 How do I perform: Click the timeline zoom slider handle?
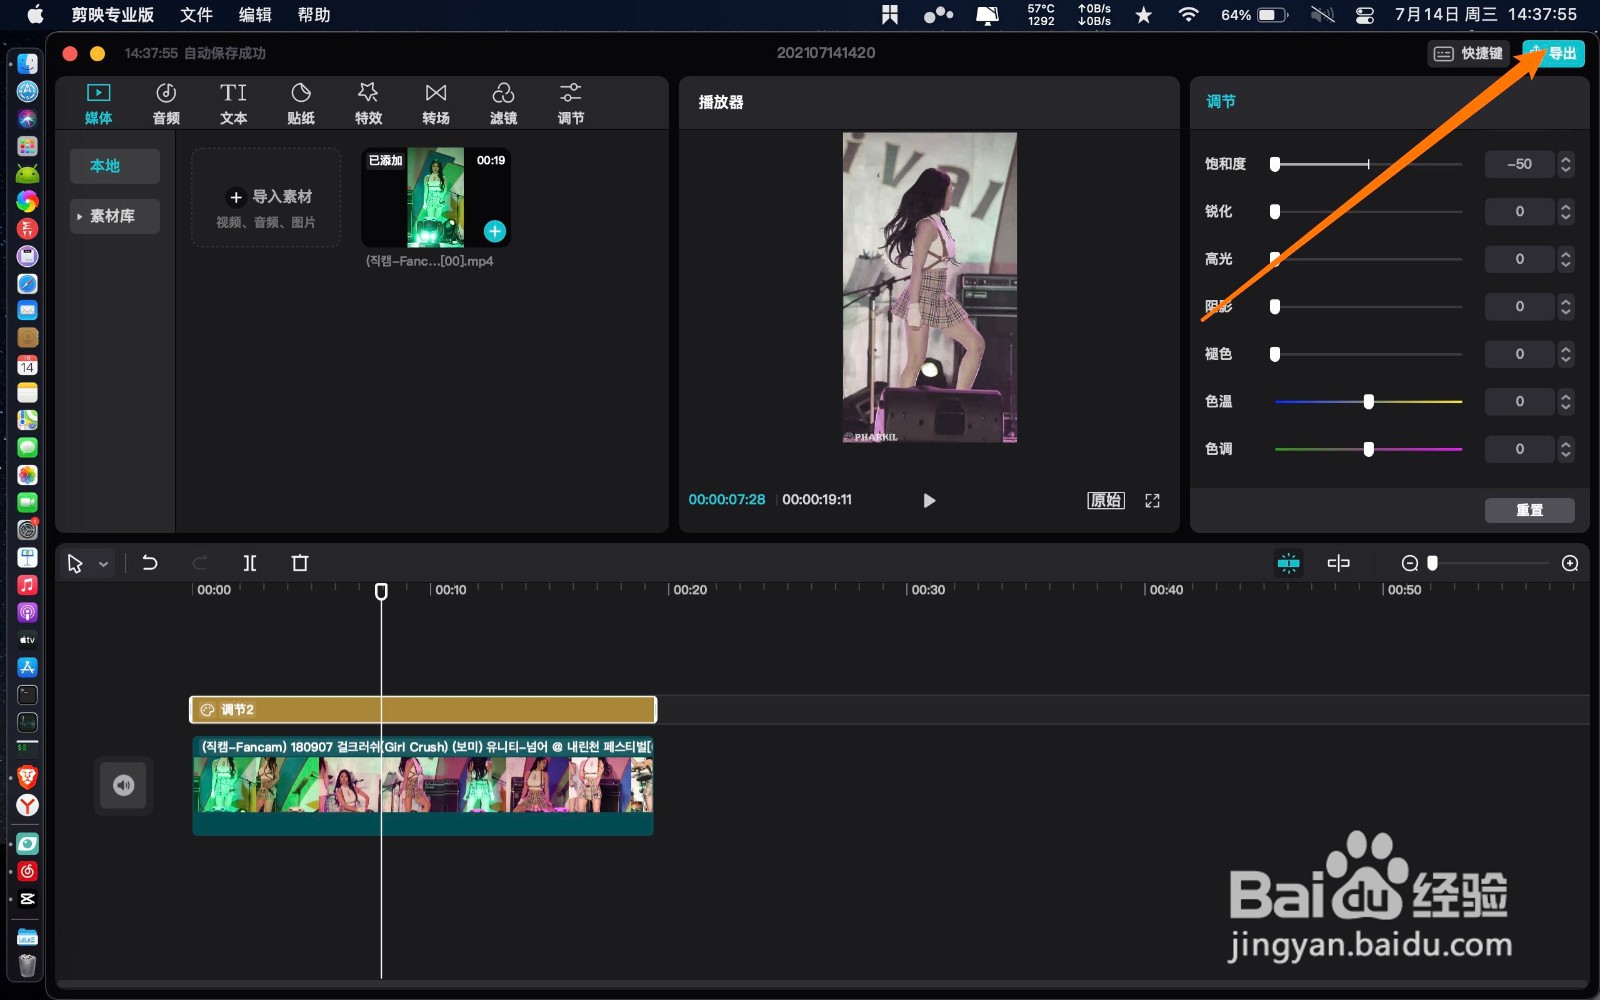click(x=1432, y=563)
